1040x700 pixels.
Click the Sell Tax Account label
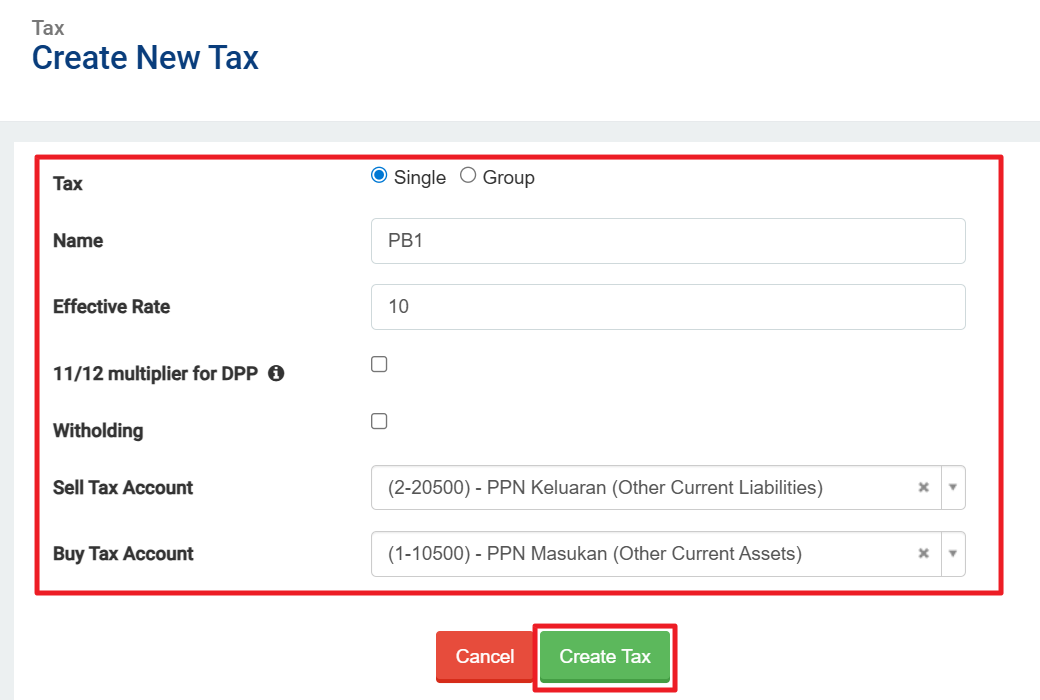point(123,488)
